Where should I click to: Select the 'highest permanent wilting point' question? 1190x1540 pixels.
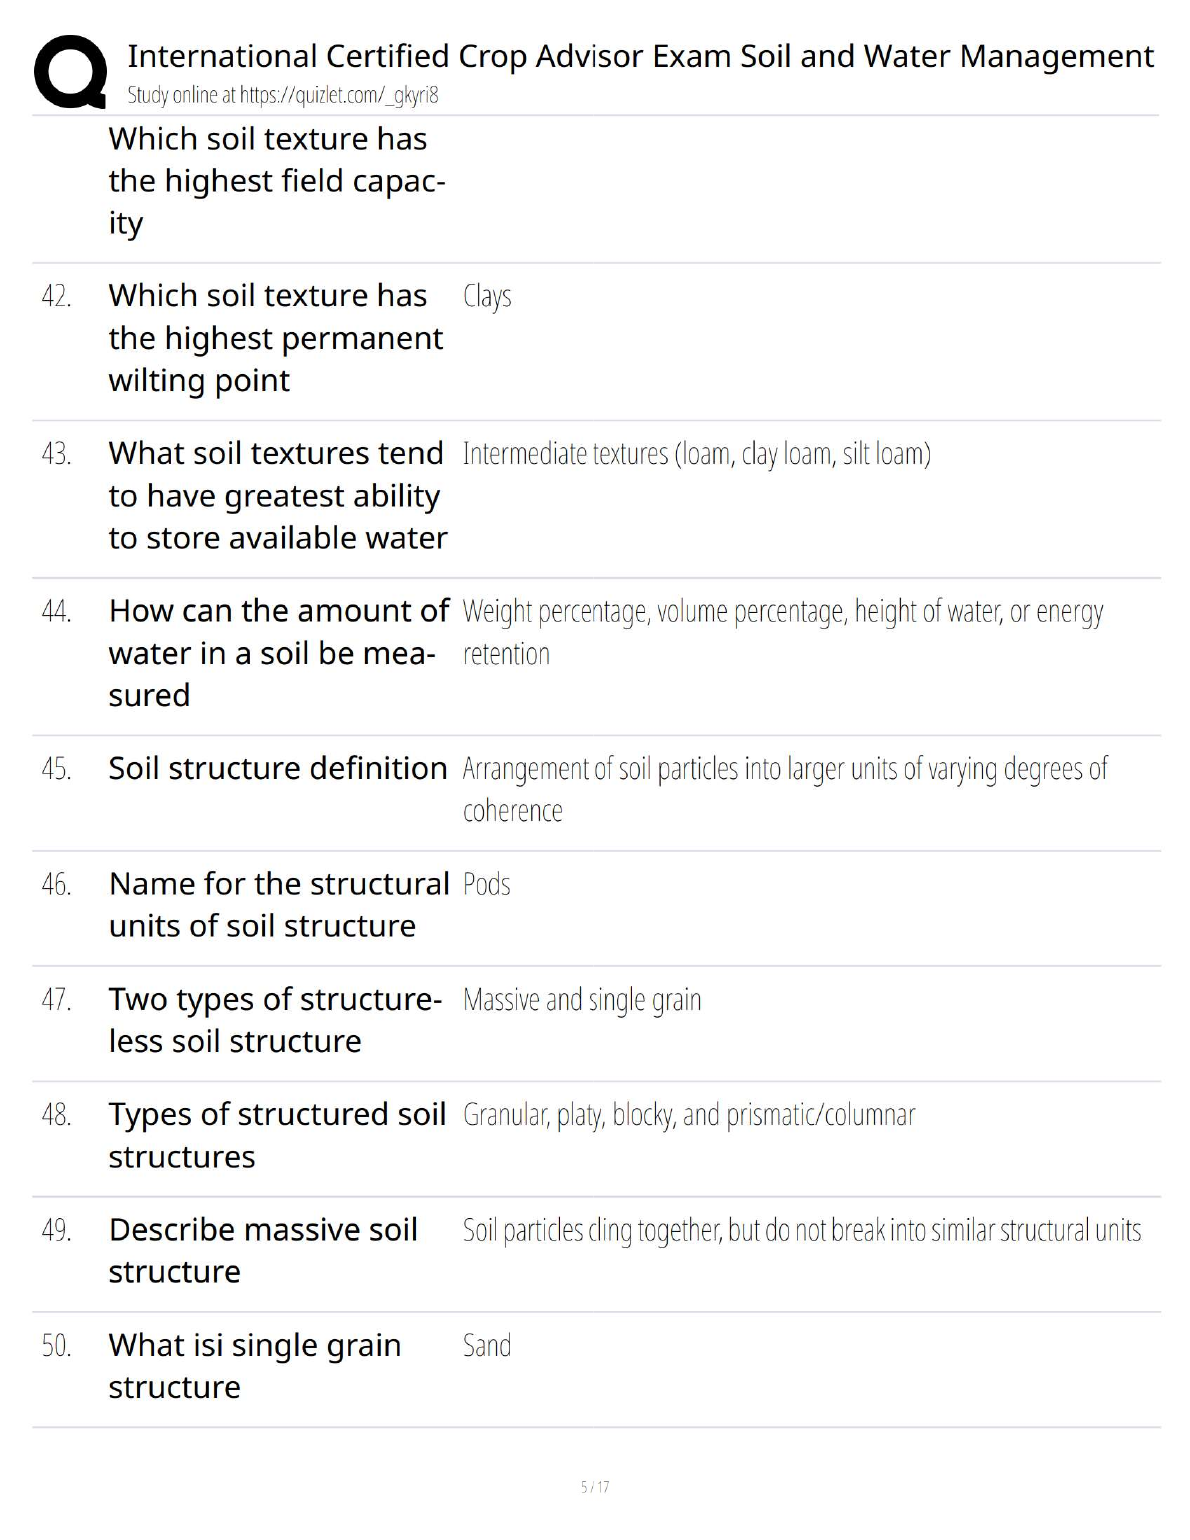coord(275,338)
